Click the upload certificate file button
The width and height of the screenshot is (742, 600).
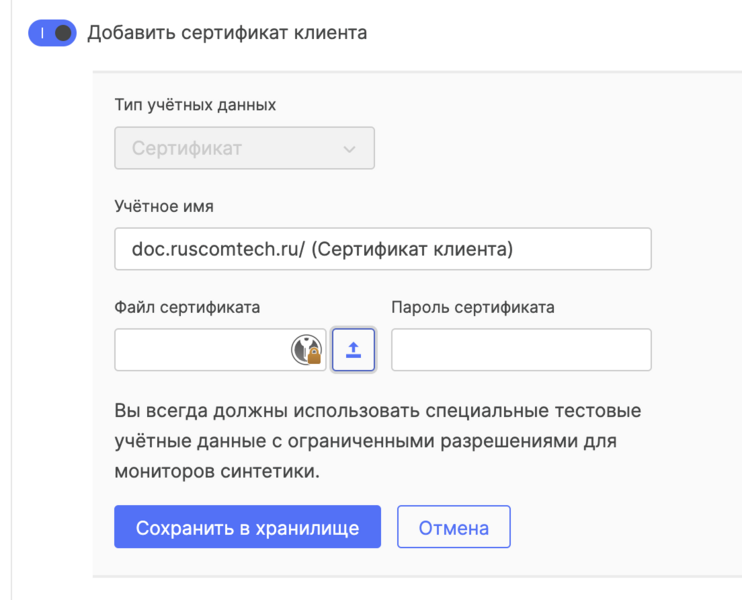[353, 350]
